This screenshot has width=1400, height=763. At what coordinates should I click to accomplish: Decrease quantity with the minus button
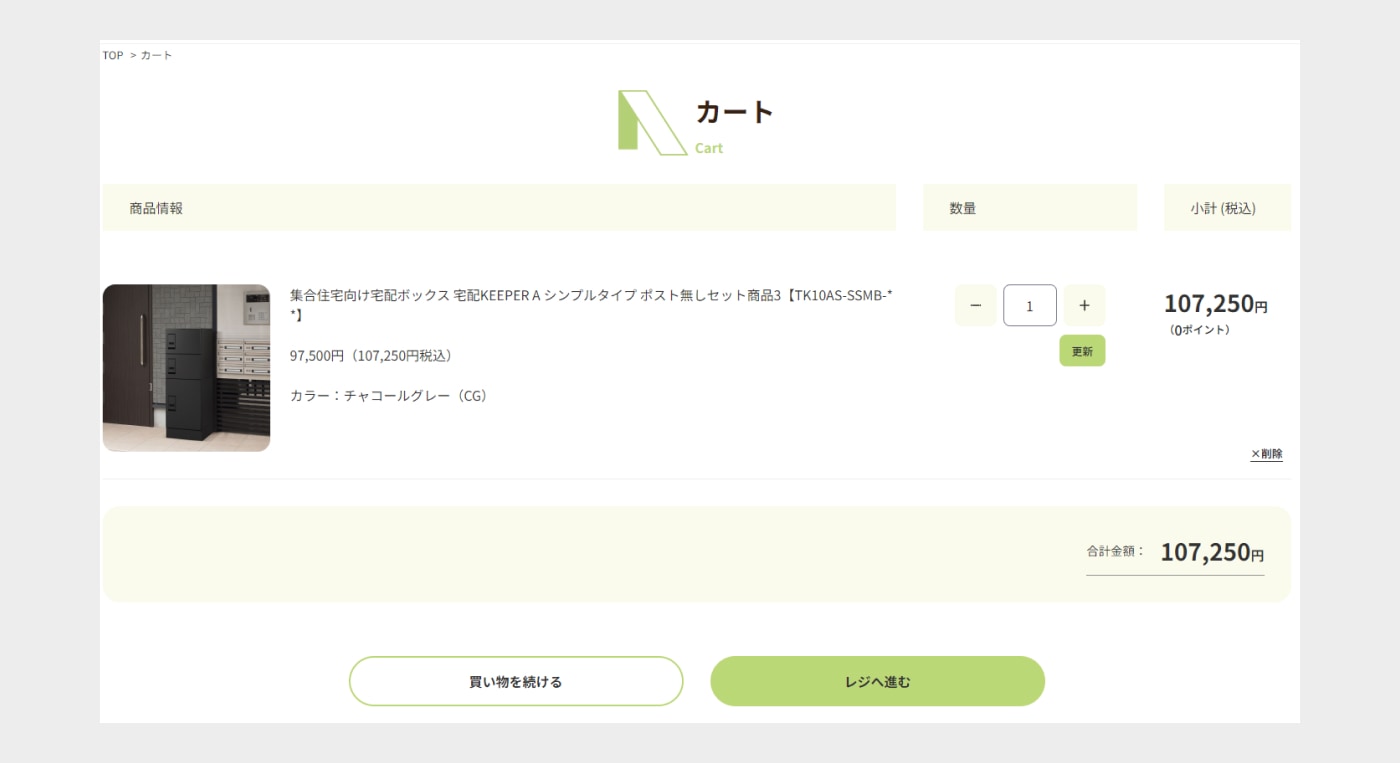coord(975,306)
